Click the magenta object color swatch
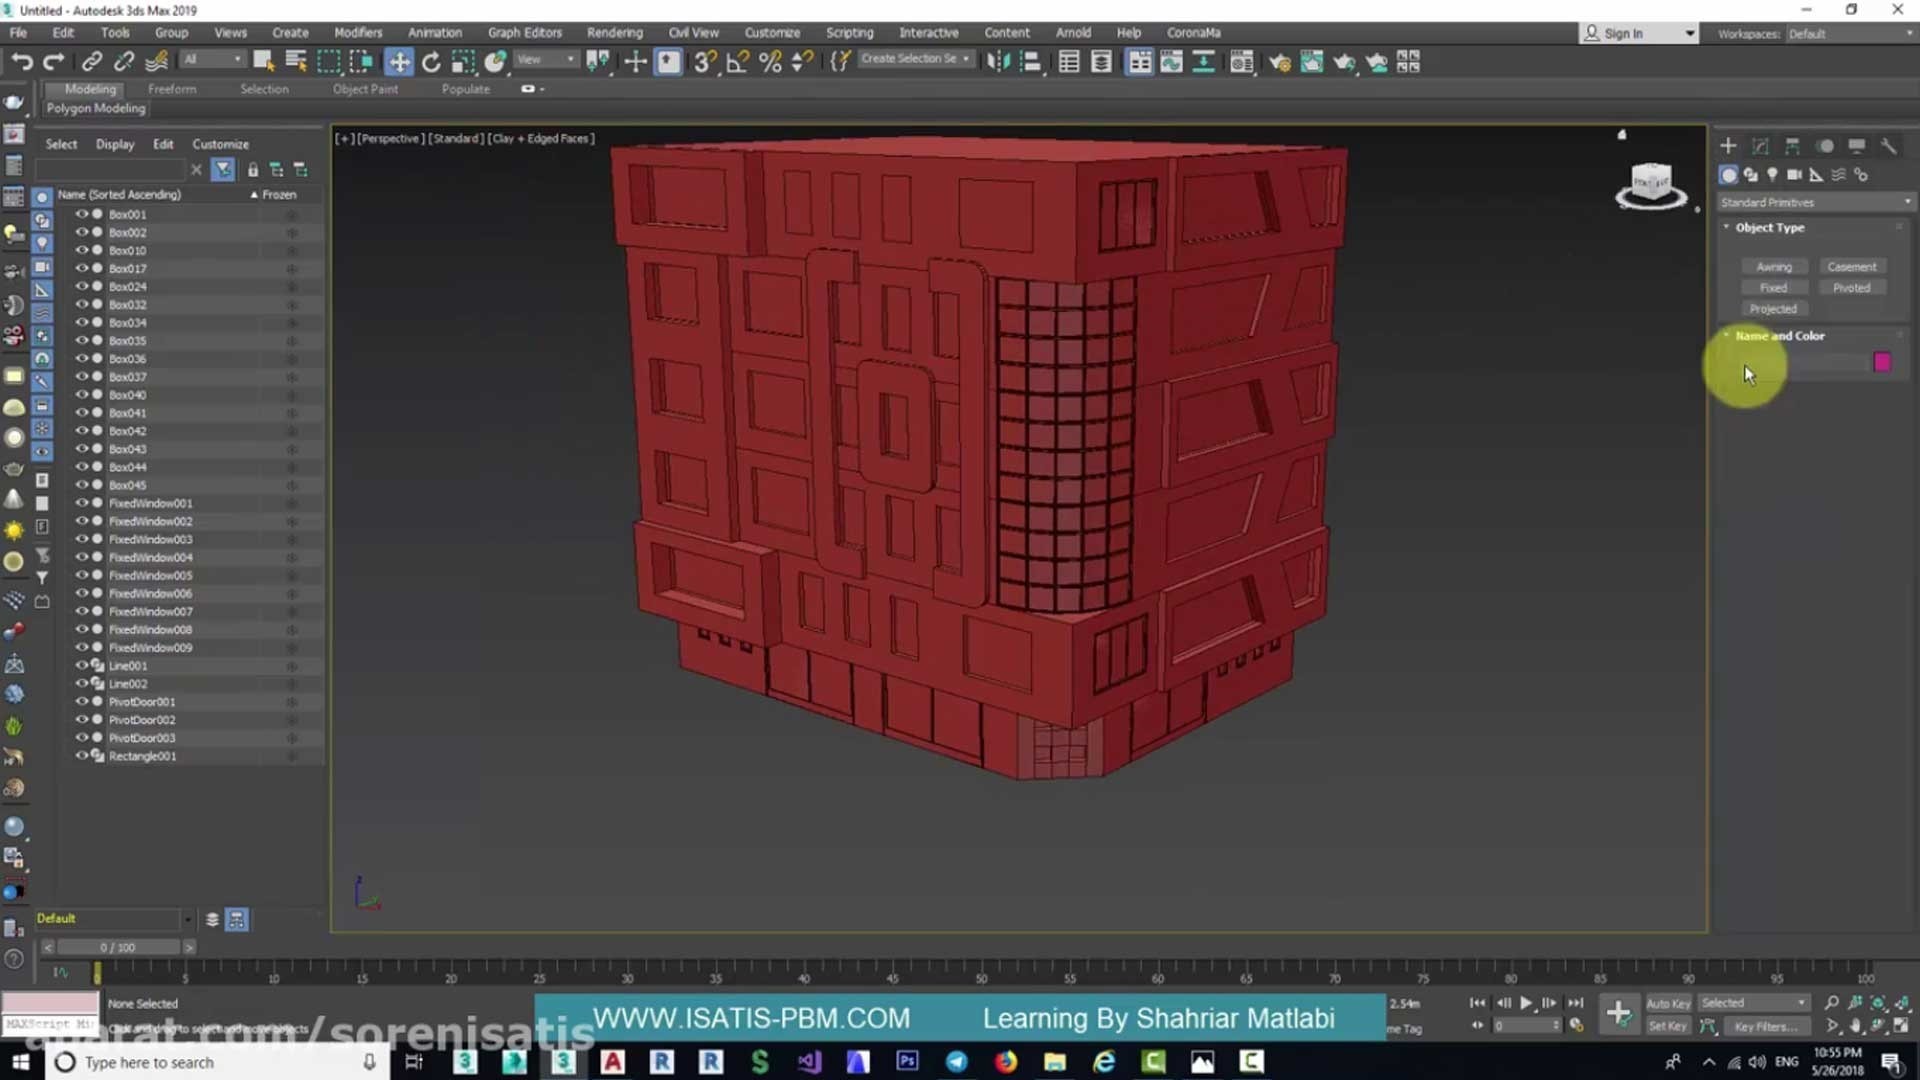The image size is (1920, 1080). [x=1882, y=362]
